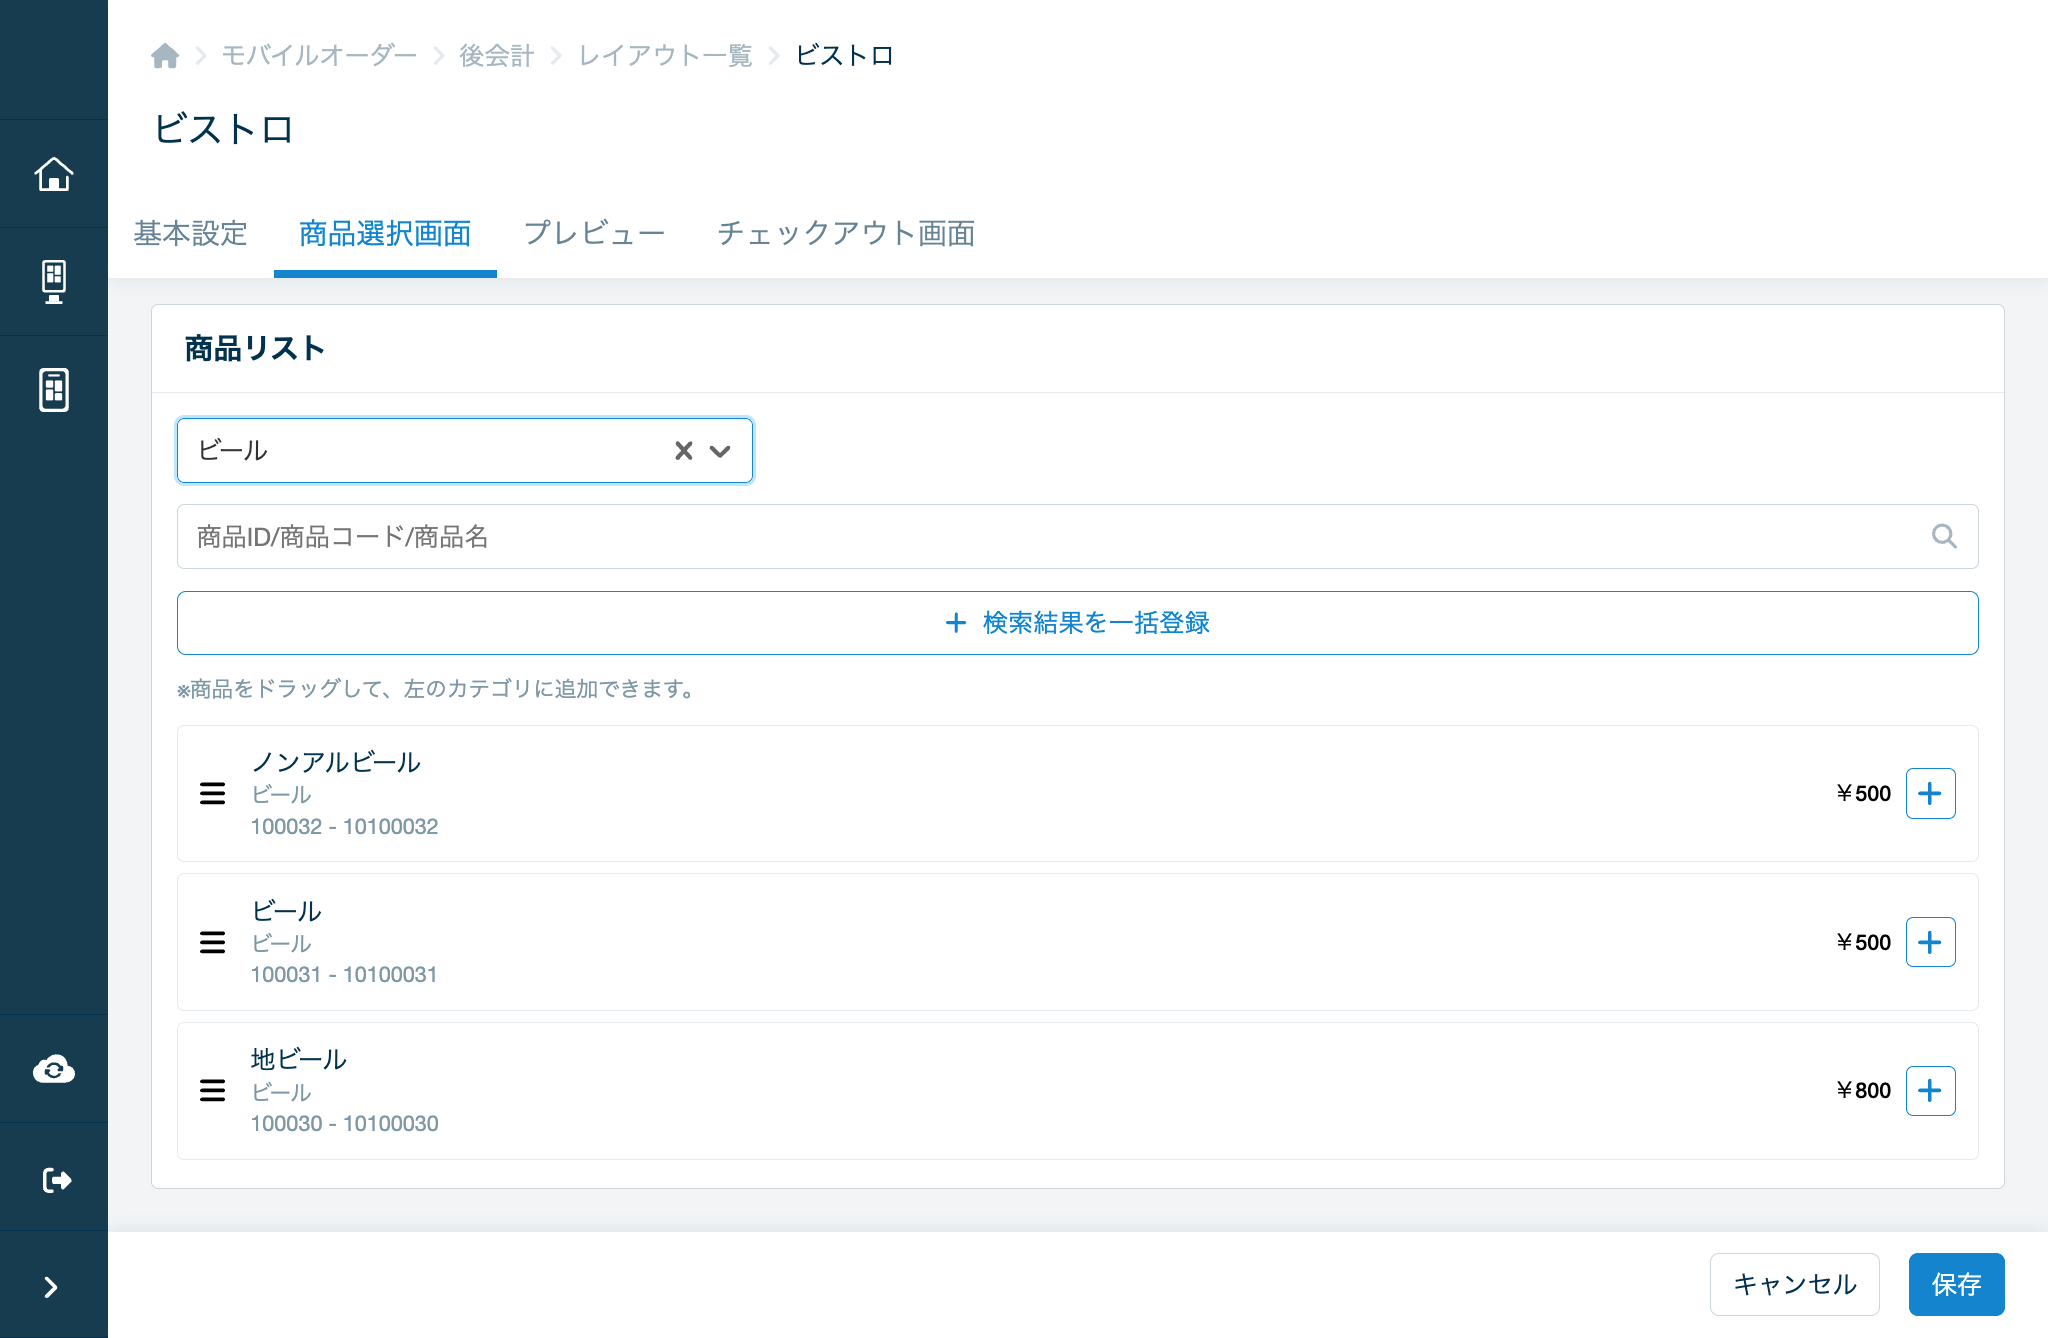Switch to the 基本設定 tab
The height and width of the screenshot is (1338, 2048).
[x=190, y=233]
